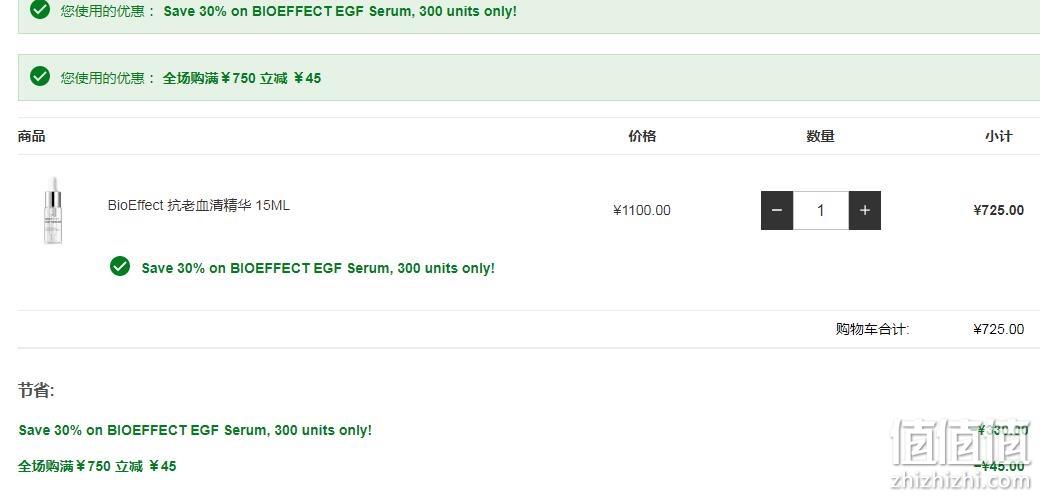Click the ¥1100.00 unit price

tap(642, 211)
